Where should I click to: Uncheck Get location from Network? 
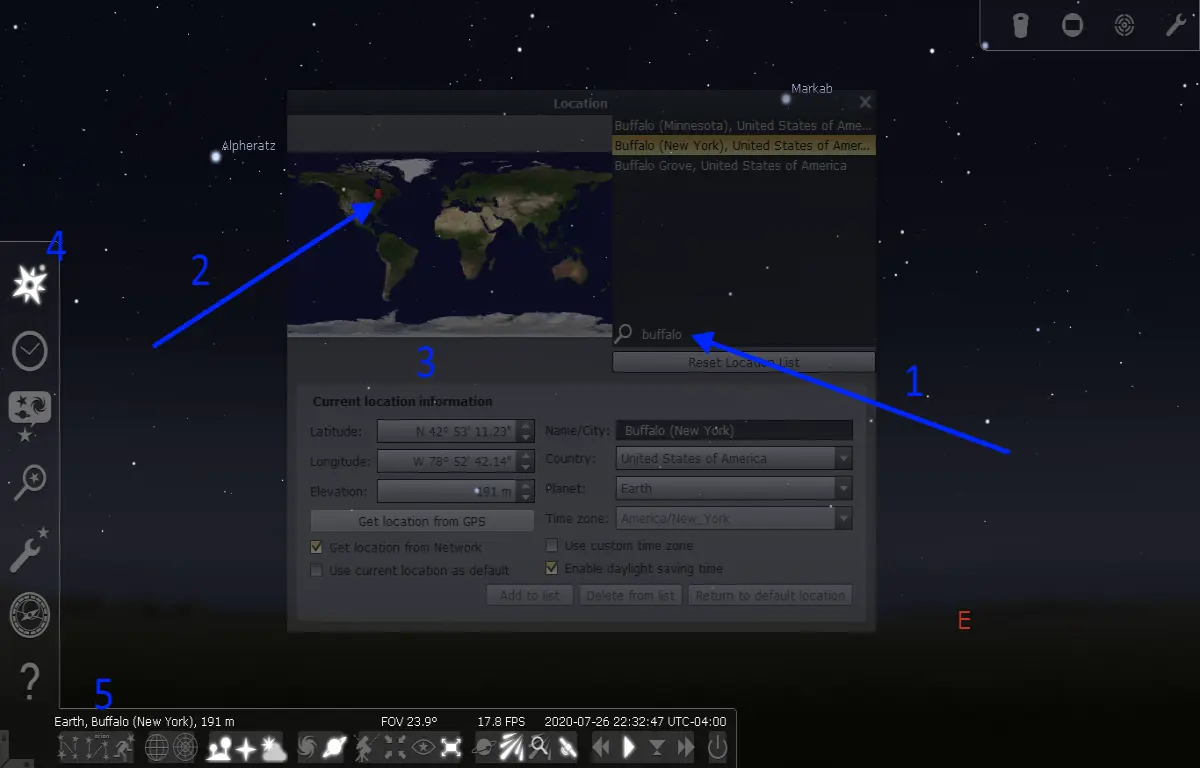tap(317, 547)
